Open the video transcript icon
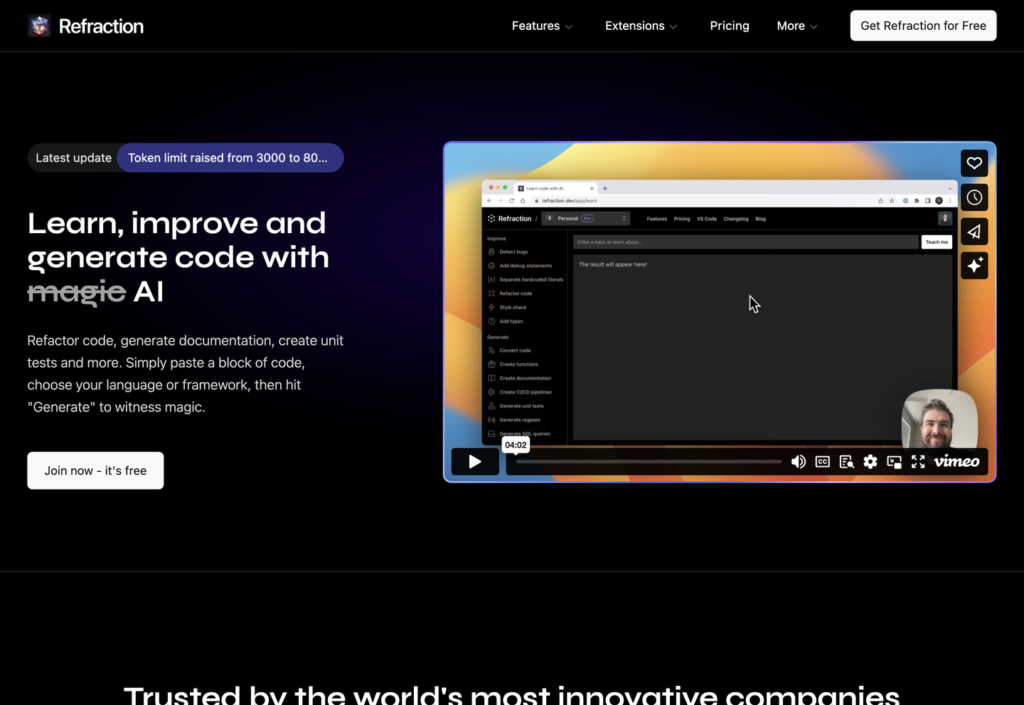The width and height of the screenshot is (1024, 705). tap(847, 462)
